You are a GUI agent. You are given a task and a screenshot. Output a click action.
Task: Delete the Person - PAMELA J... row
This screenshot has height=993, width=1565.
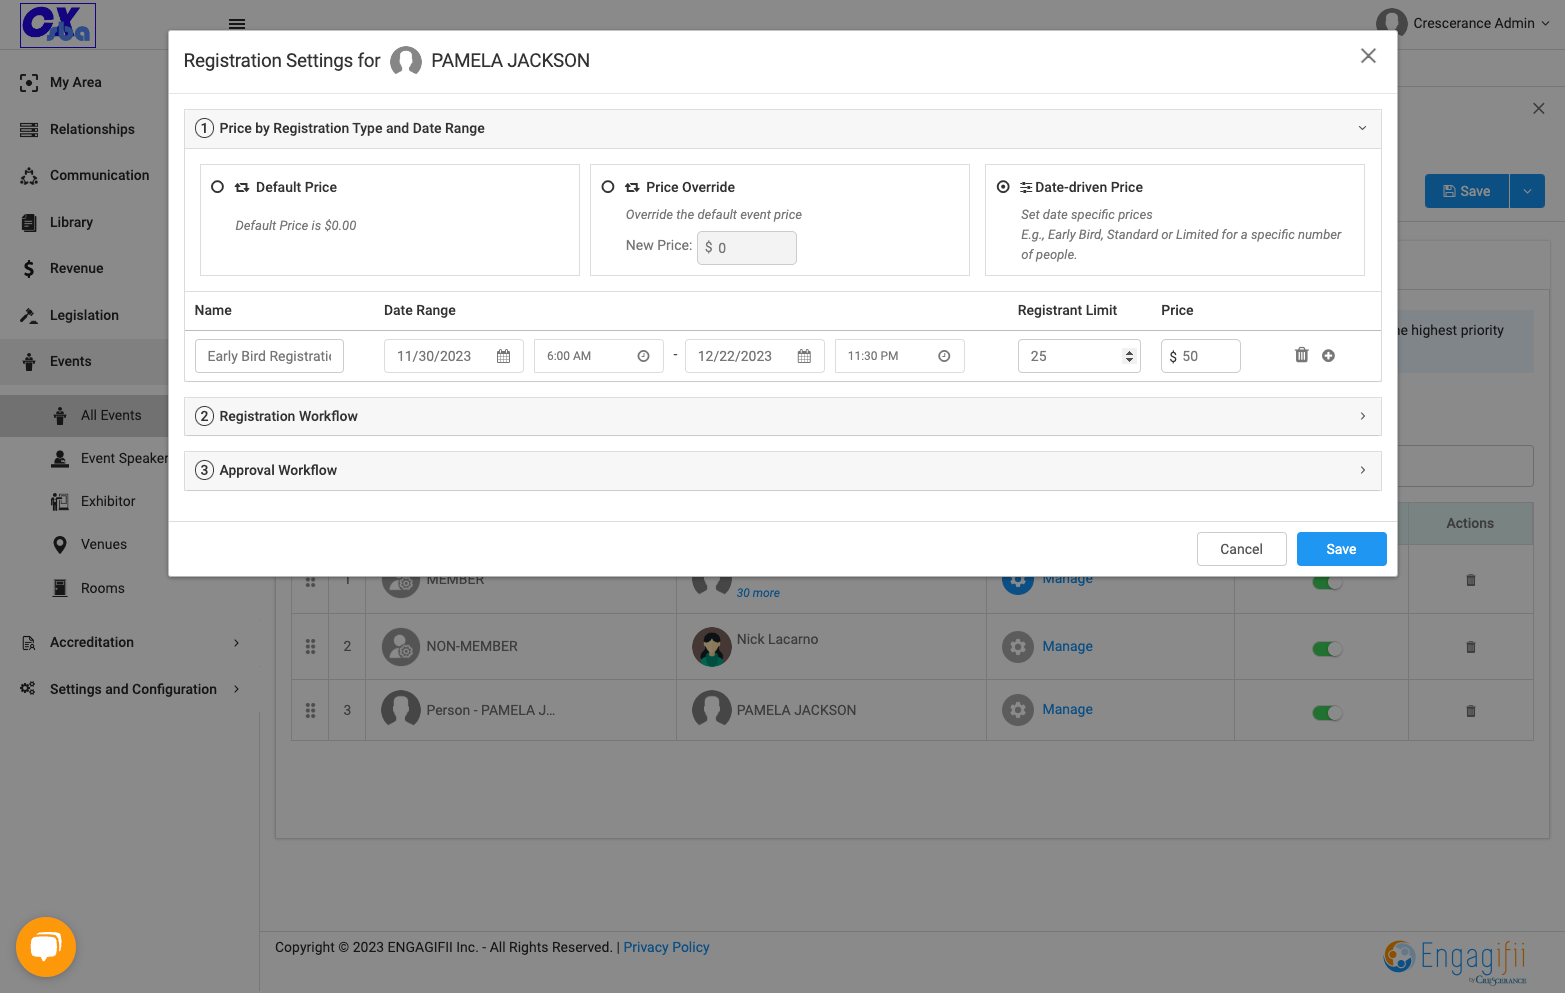(x=1470, y=711)
